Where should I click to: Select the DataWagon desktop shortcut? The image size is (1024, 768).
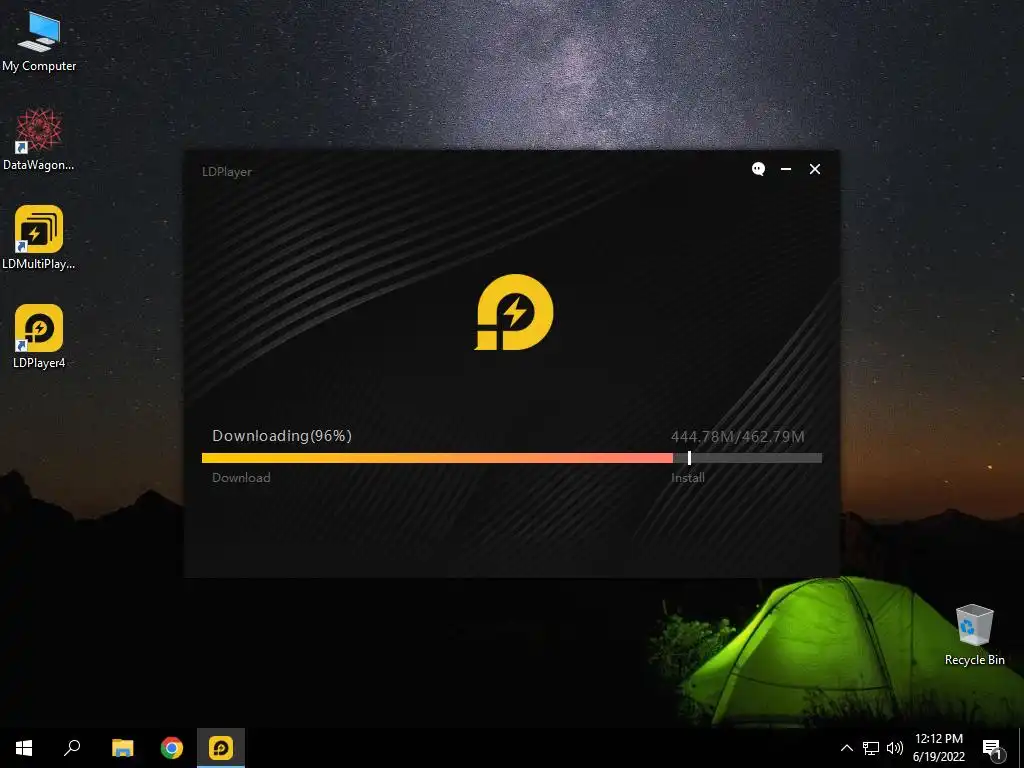pos(39,140)
